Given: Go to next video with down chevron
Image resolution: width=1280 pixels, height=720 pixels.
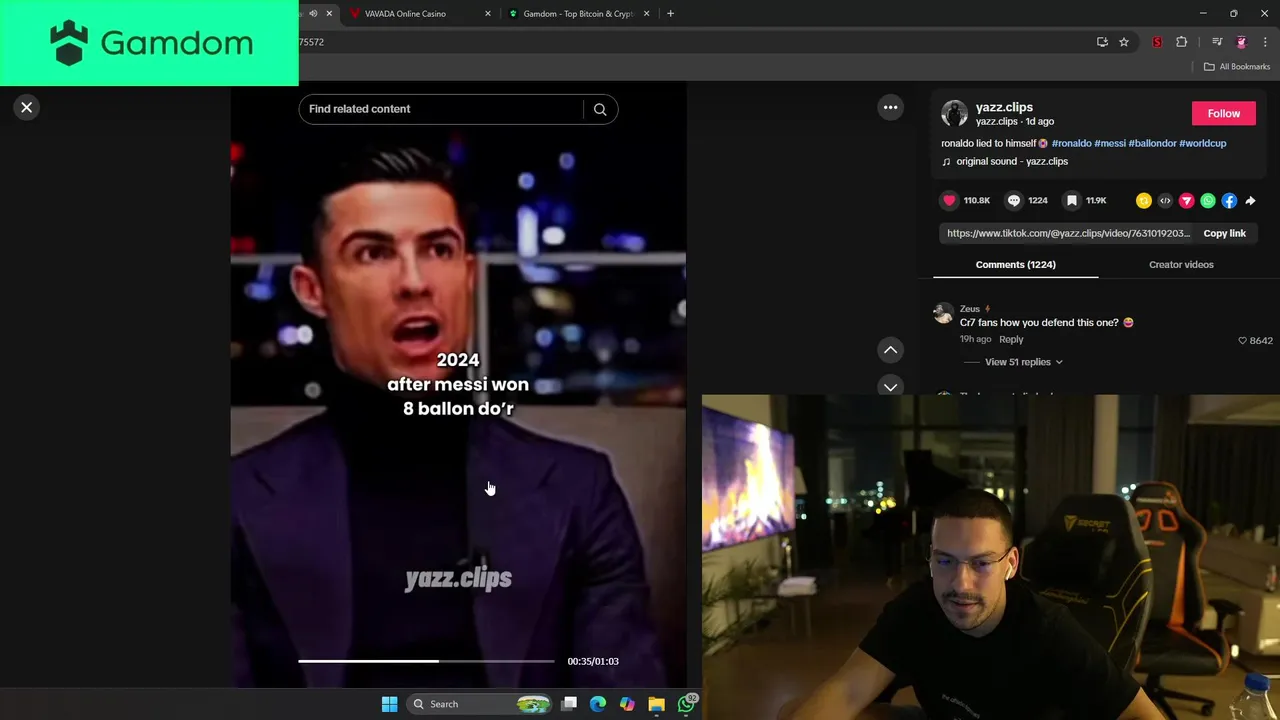Looking at the screenshot, I should pos(890,386).
